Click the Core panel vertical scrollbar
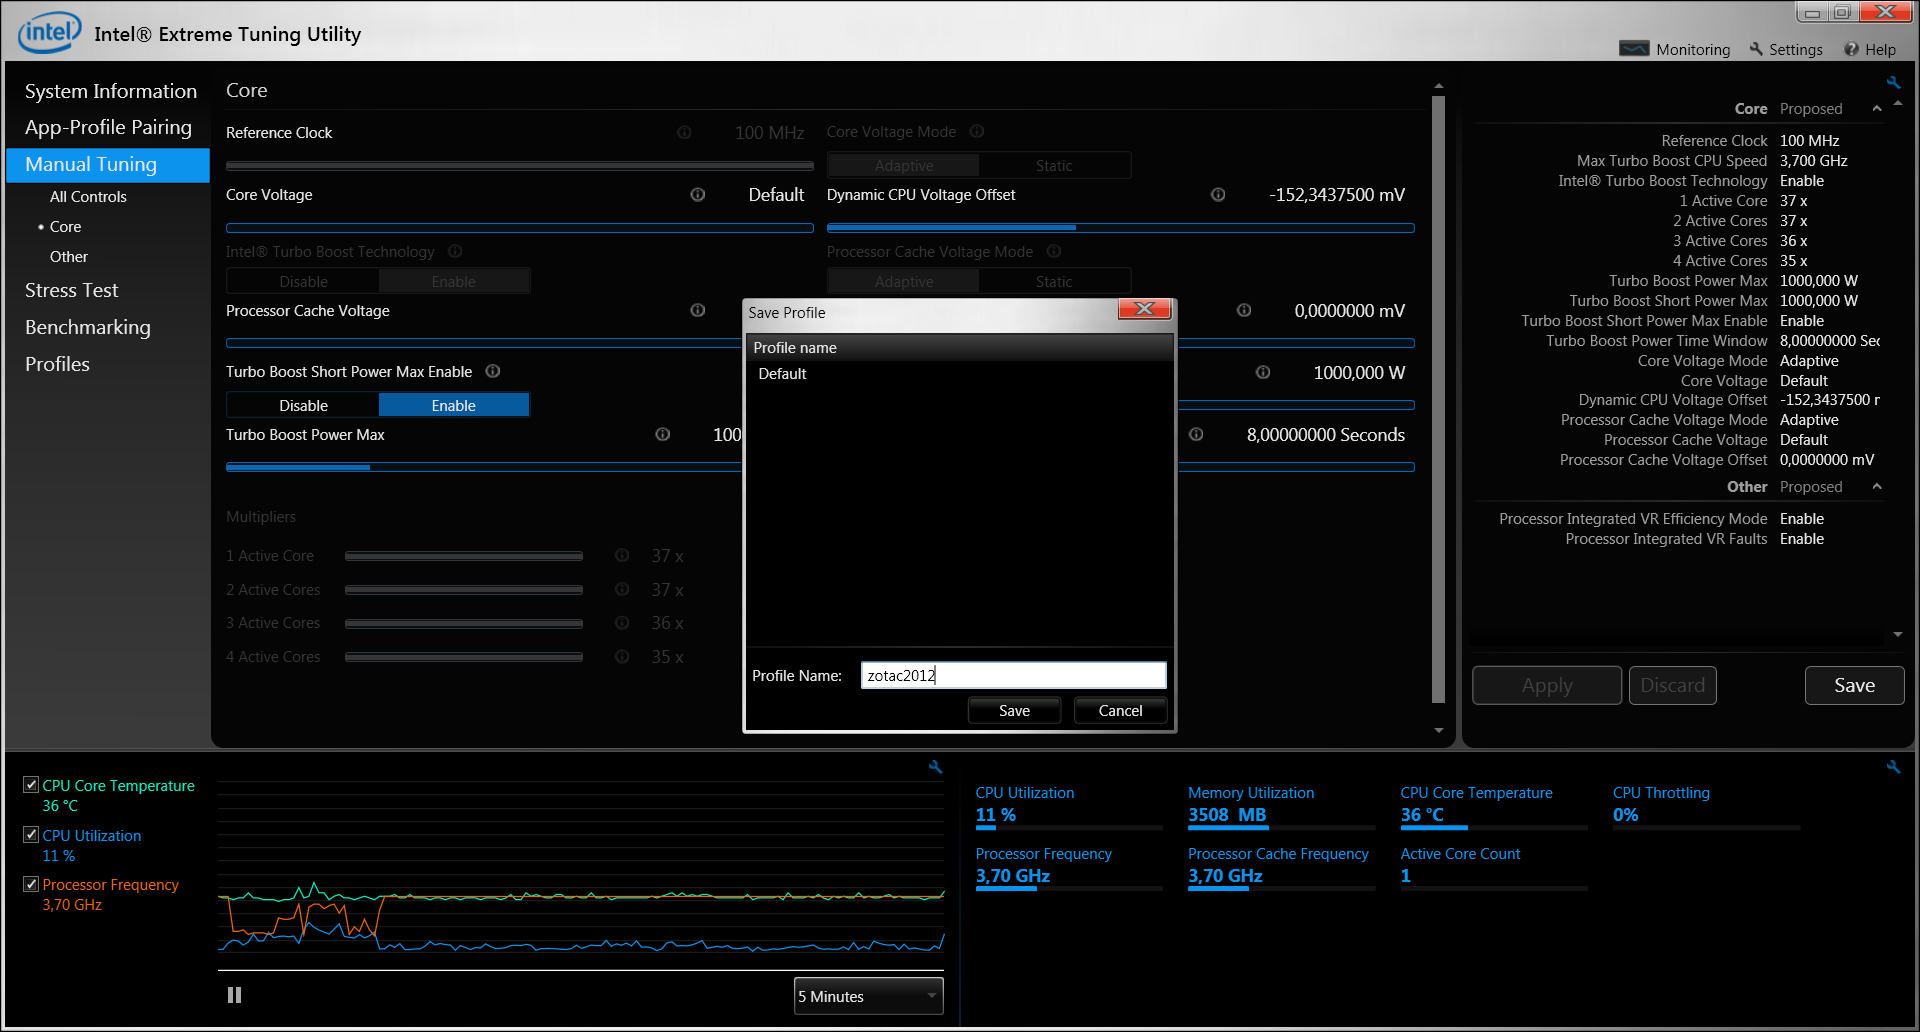 click(x=1438, y=400)
